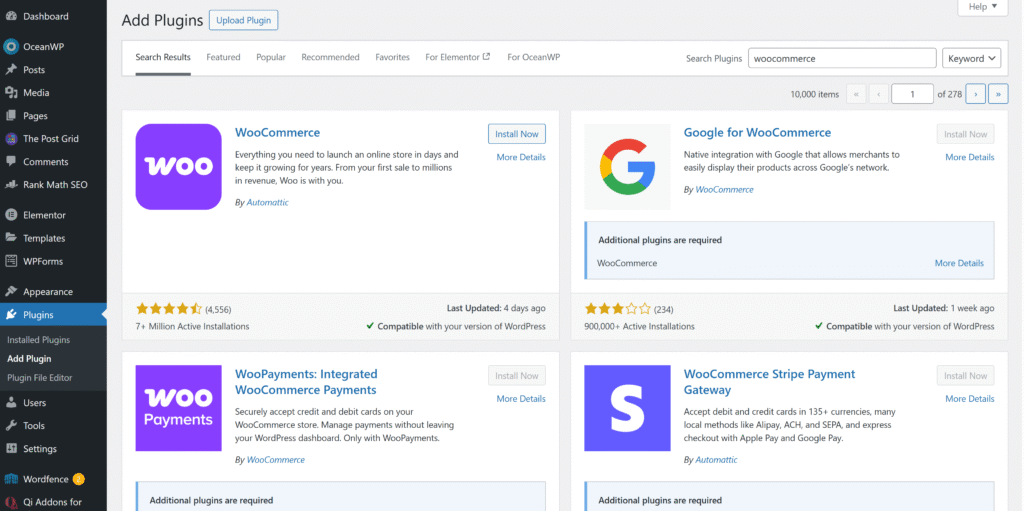This screenshot has height=511, width=1024.
Task: Click the Qi Addons icon
Action: [x=11, y=503]
